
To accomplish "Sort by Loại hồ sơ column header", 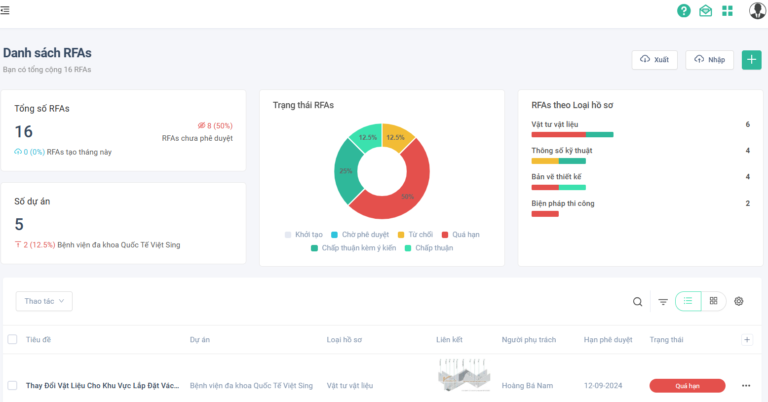I will pyautogui.click(x=344, y=339).
